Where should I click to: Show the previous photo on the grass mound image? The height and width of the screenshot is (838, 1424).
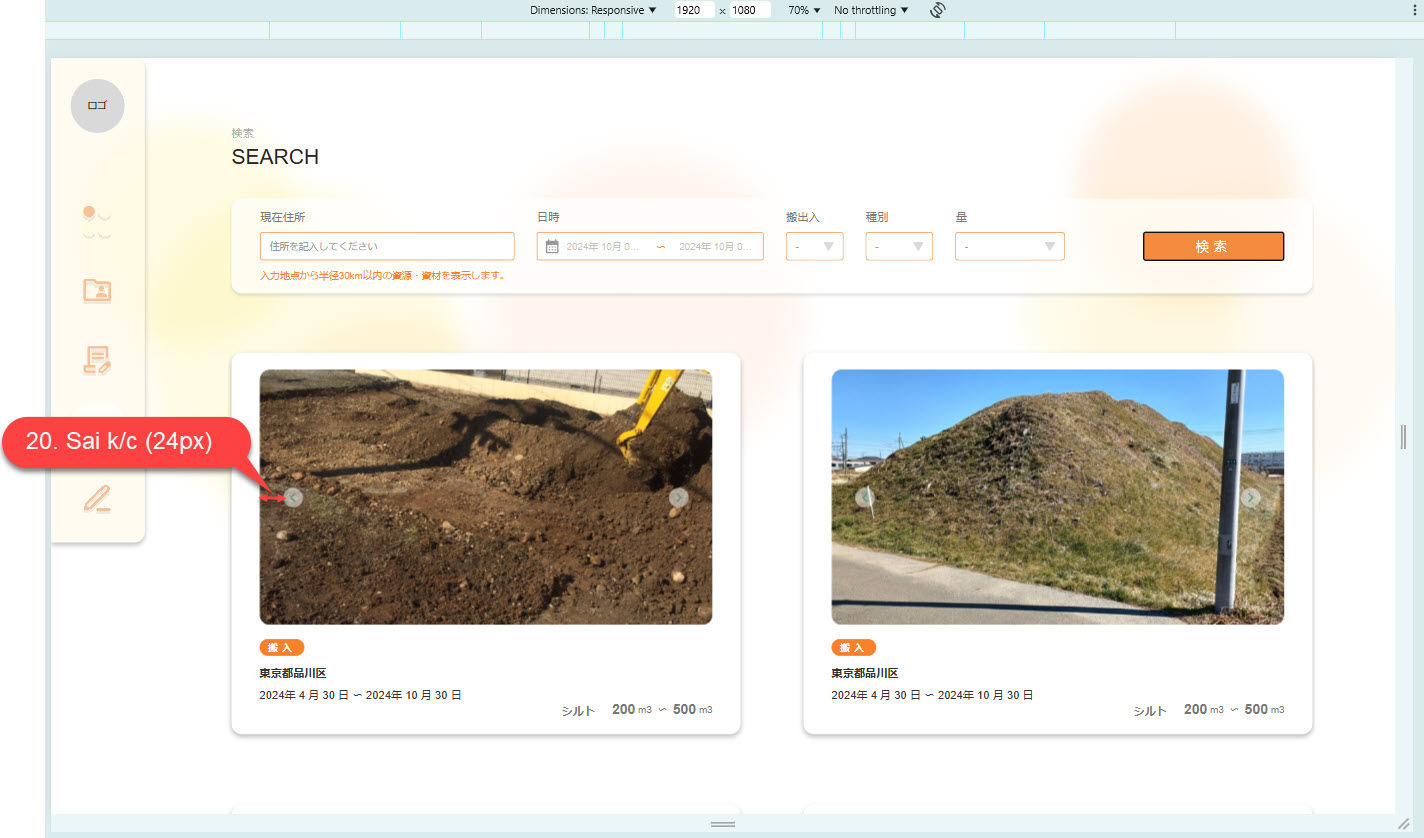point(865,497)
